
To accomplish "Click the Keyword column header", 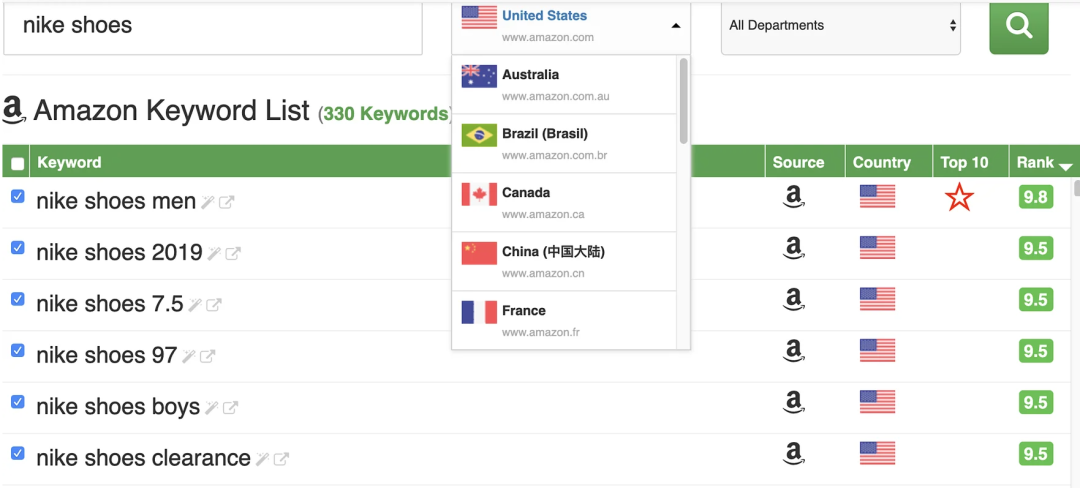I will pyautogui.click(x=69, y=162).
